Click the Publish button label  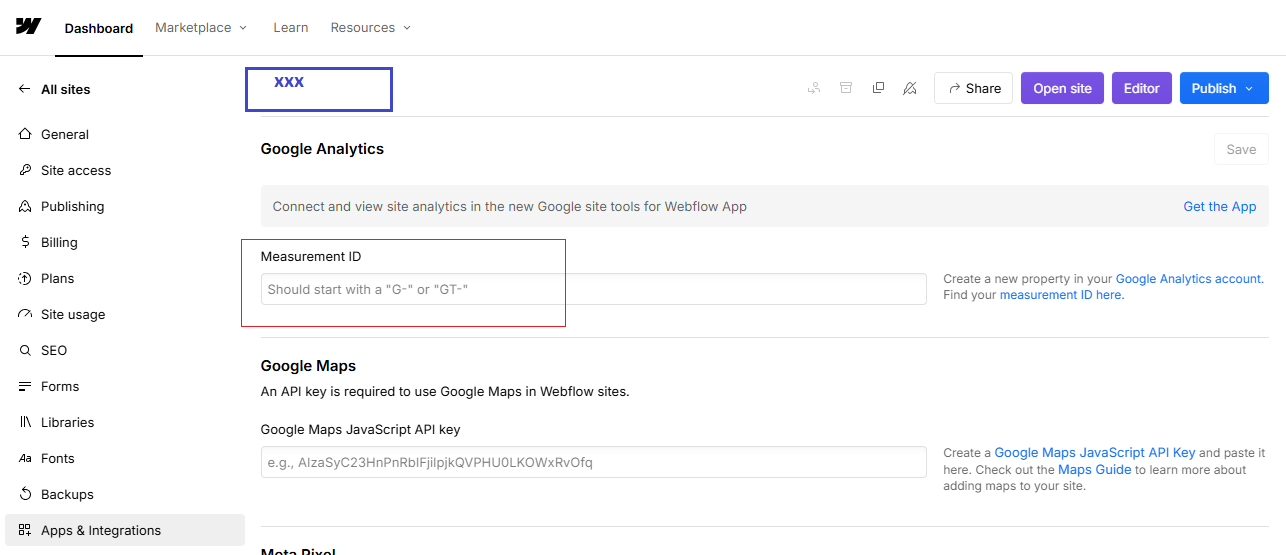tap(1214, 88)
